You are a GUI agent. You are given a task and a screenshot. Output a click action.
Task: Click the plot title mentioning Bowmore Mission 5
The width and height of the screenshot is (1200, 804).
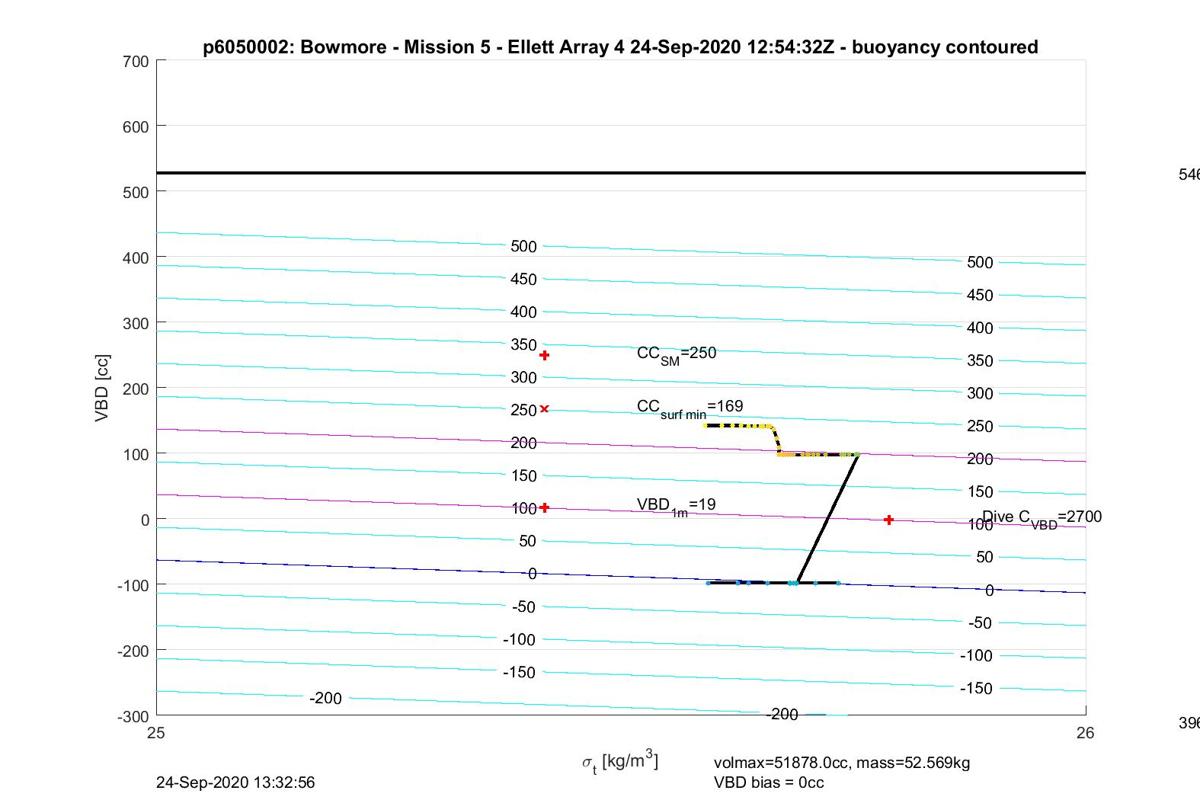(620, 46)
